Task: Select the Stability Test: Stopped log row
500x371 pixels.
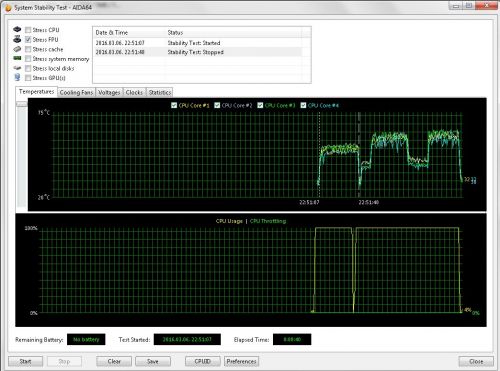Action: pos(198,52)
